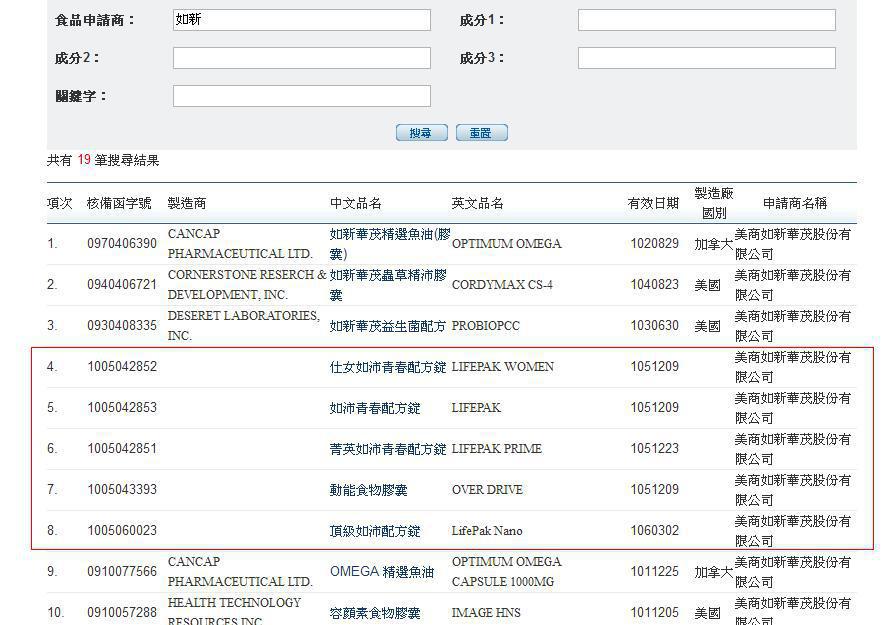Open product link 頂級如沛配方錠
Image resolution: width=889 pixels, height=625 pixels.
click(375, 531)
